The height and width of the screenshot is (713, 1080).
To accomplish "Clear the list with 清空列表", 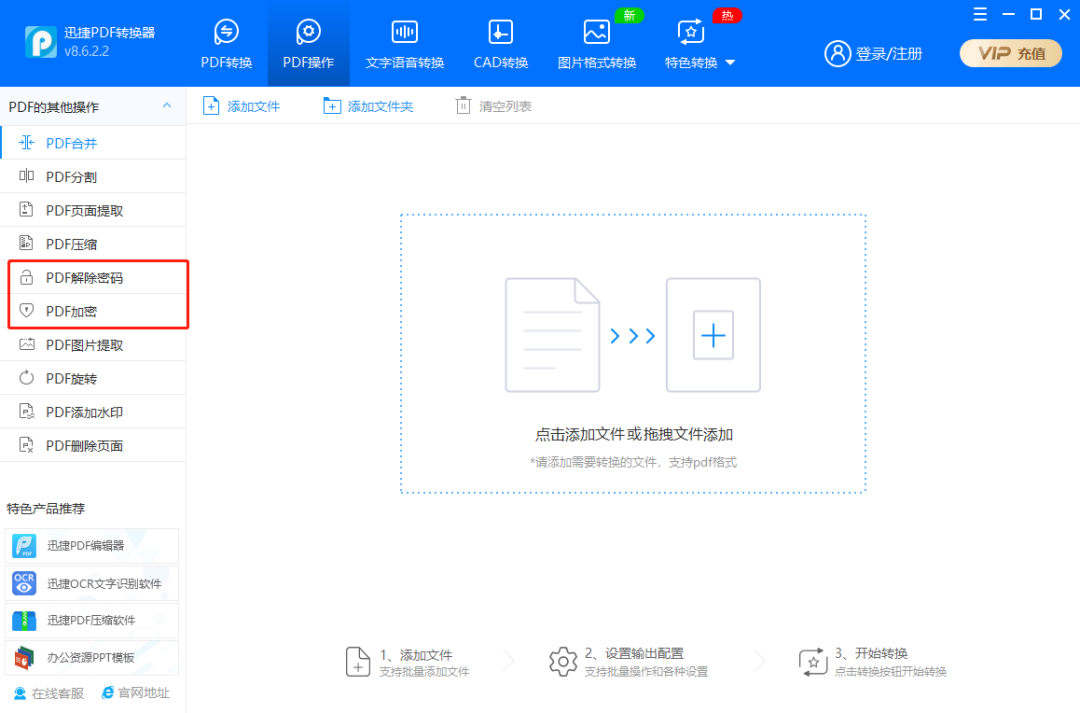I will click(x=492, y=104).
